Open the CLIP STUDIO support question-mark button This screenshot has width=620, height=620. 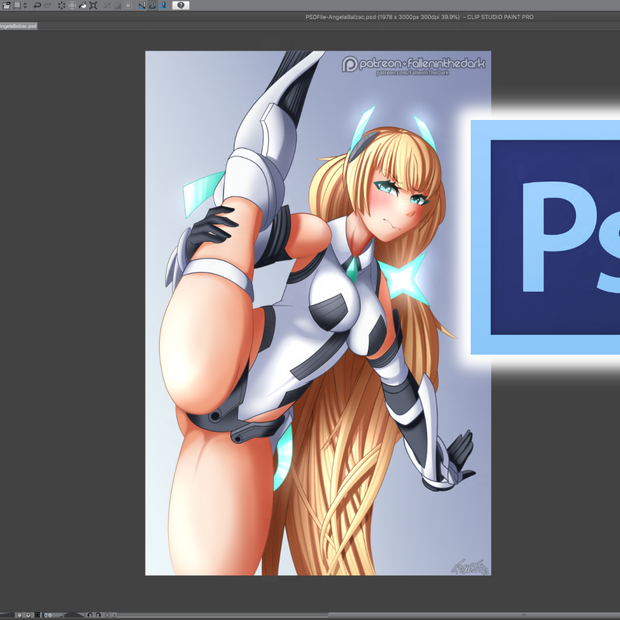pos(181,5)
